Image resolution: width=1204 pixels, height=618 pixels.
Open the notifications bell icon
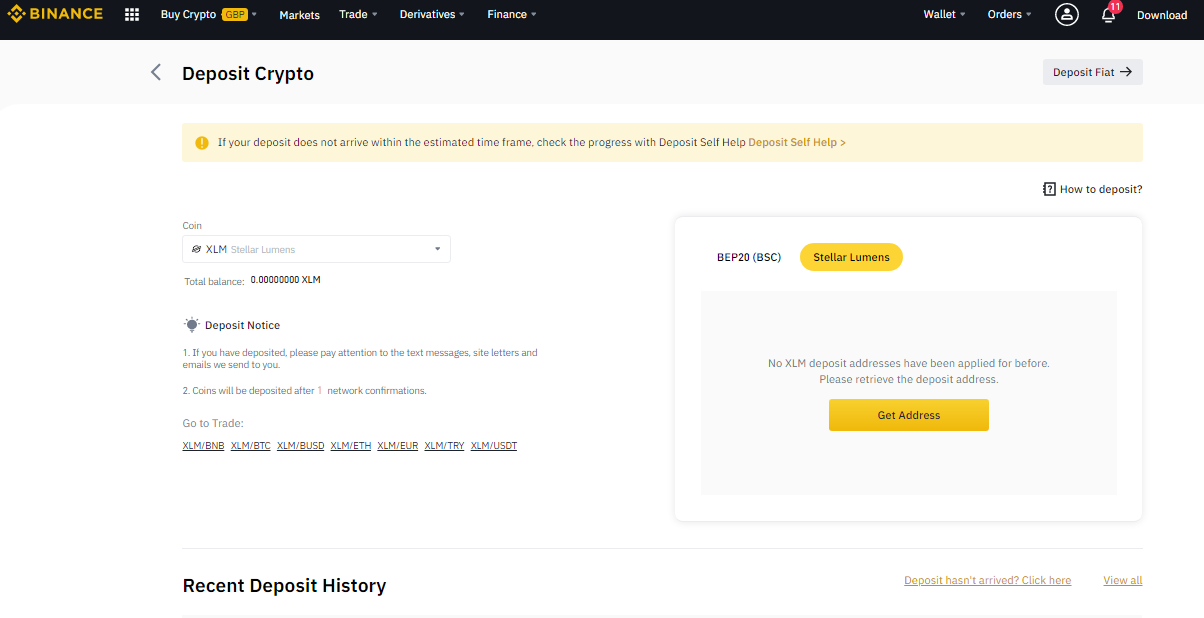point(1108,15)
